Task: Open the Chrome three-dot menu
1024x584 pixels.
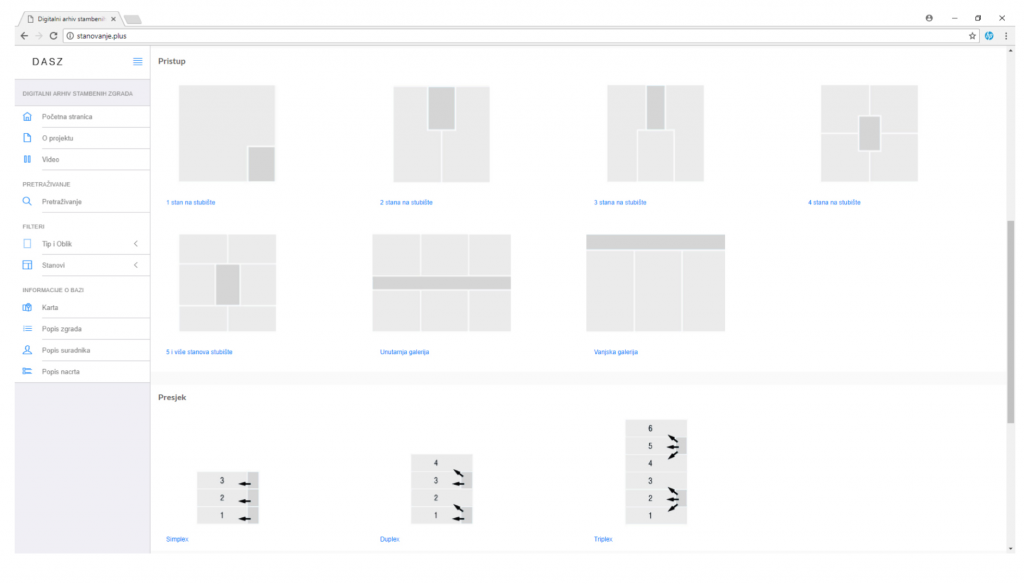Action: 1006,36
